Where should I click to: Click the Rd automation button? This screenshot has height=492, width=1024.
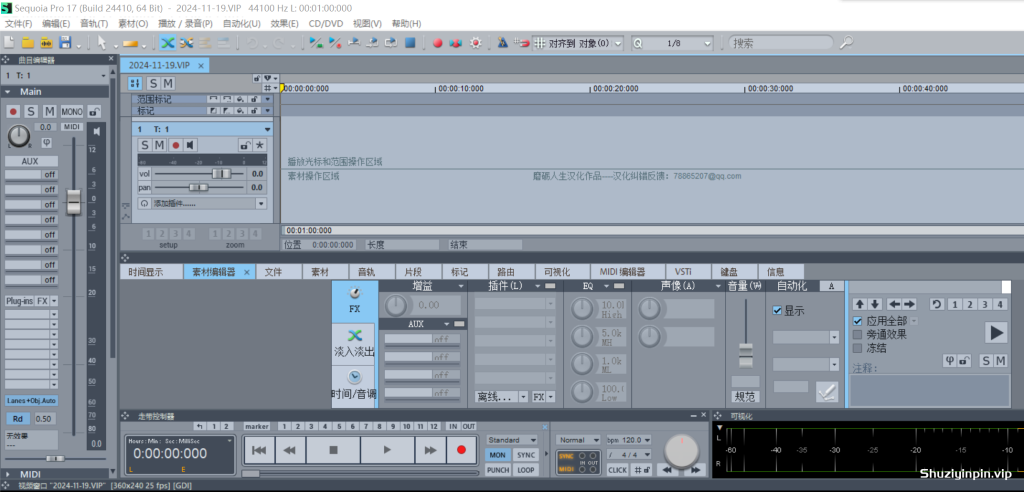coord(18,418)
